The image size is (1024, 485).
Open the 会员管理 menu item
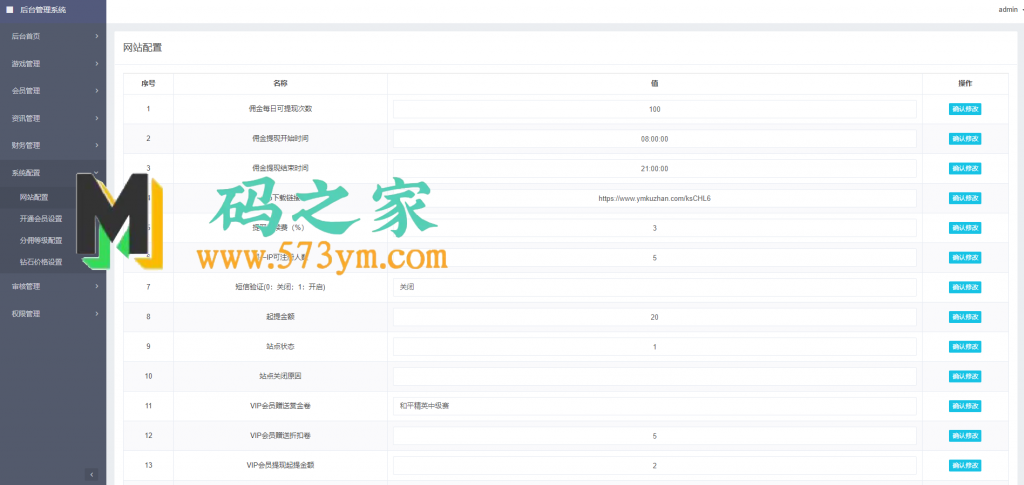coord(53,91)
